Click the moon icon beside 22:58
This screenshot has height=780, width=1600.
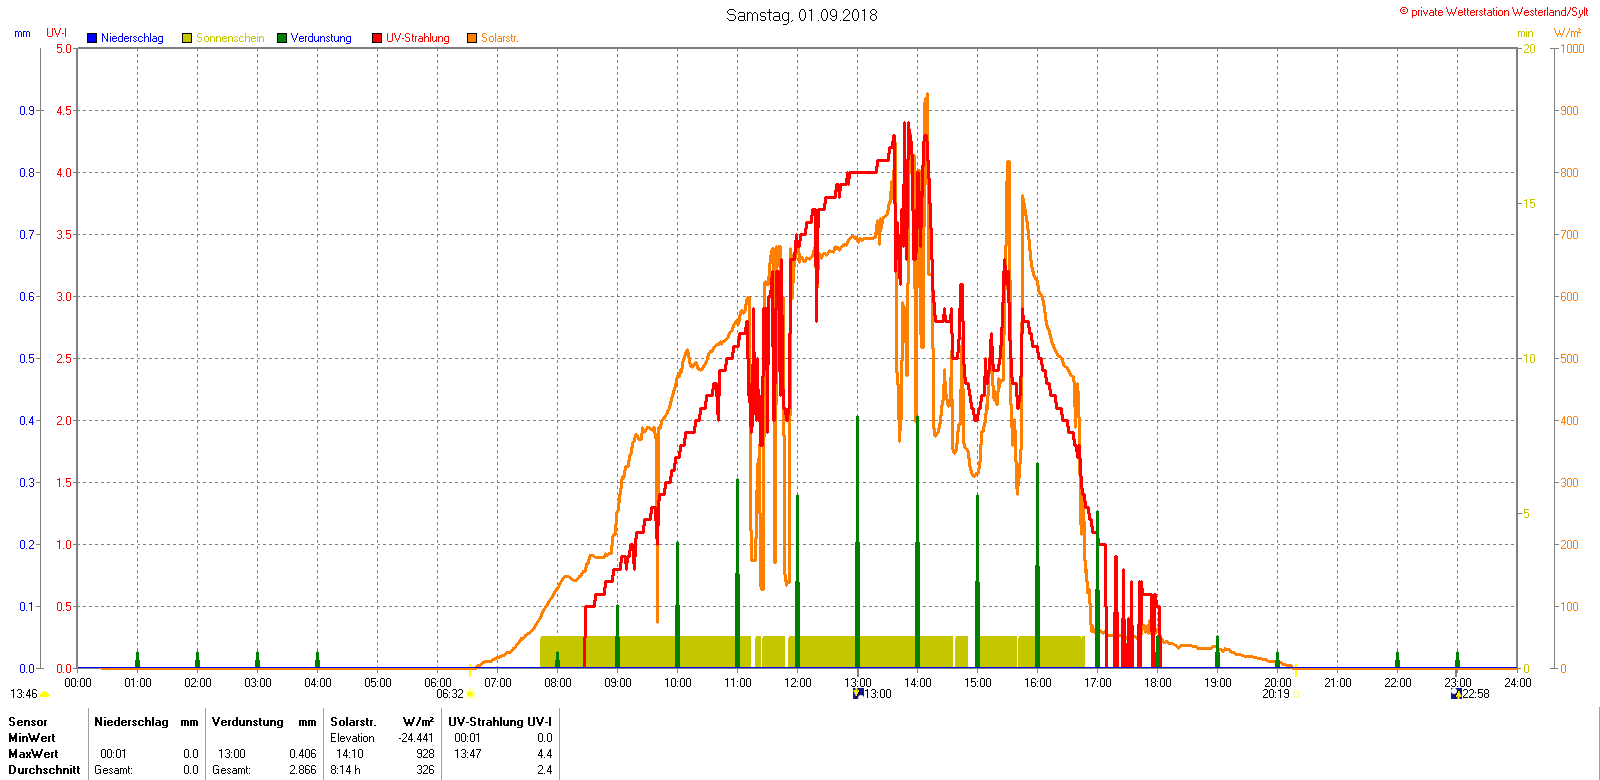coord(1456,693)
